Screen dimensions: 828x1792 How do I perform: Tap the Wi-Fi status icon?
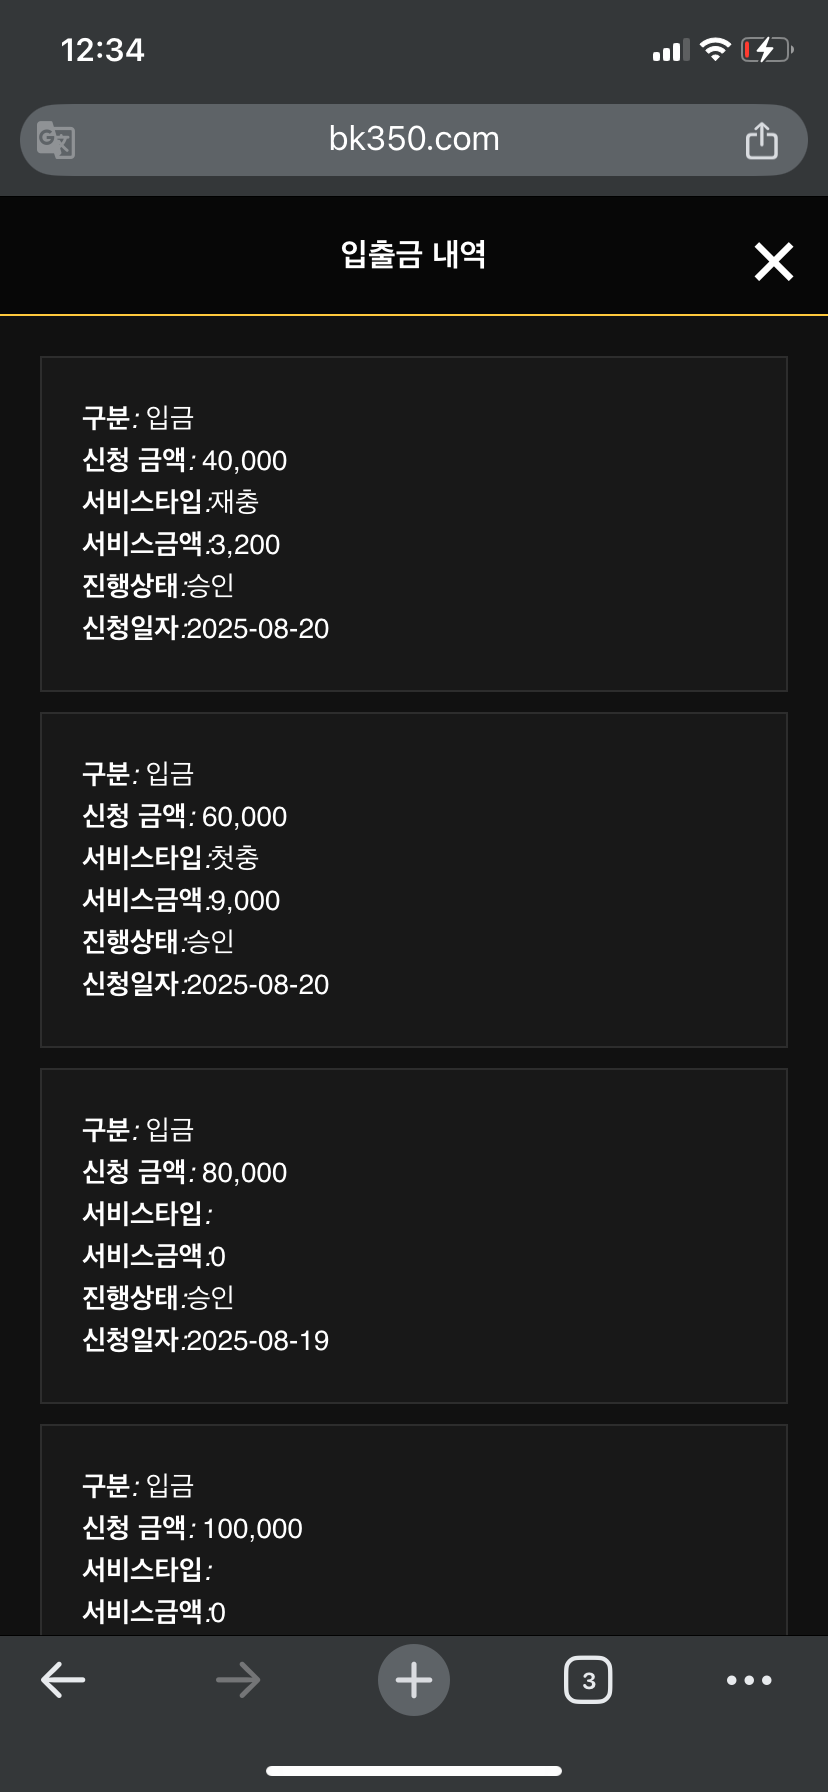tap(715, 49)
